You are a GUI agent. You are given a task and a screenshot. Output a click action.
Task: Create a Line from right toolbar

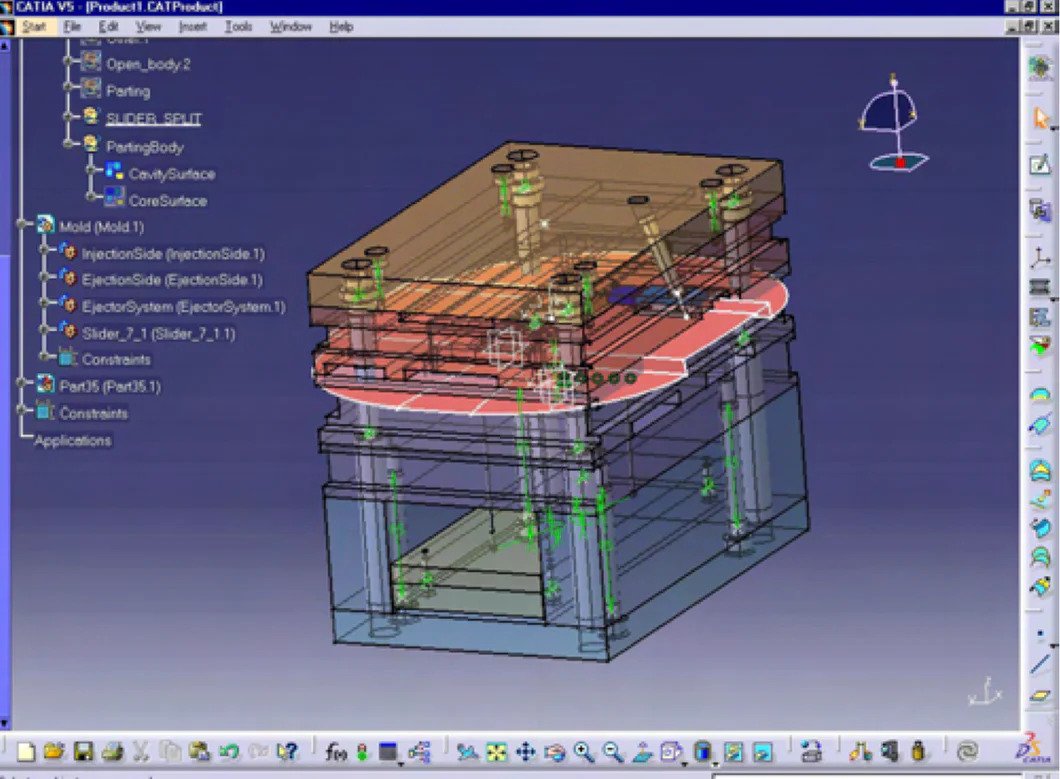(x=1040, y=665)
